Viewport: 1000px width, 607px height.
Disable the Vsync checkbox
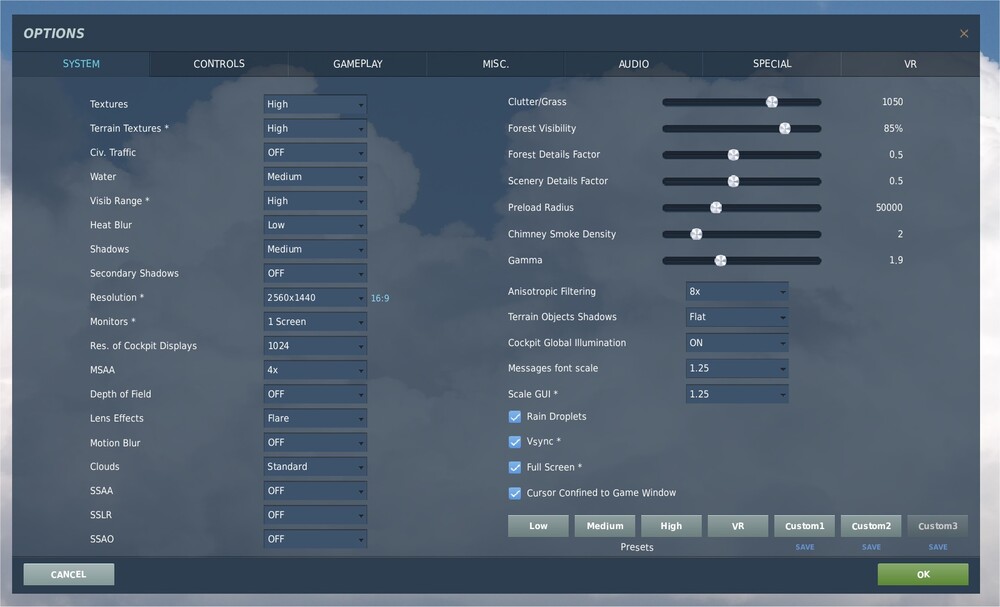515,442
